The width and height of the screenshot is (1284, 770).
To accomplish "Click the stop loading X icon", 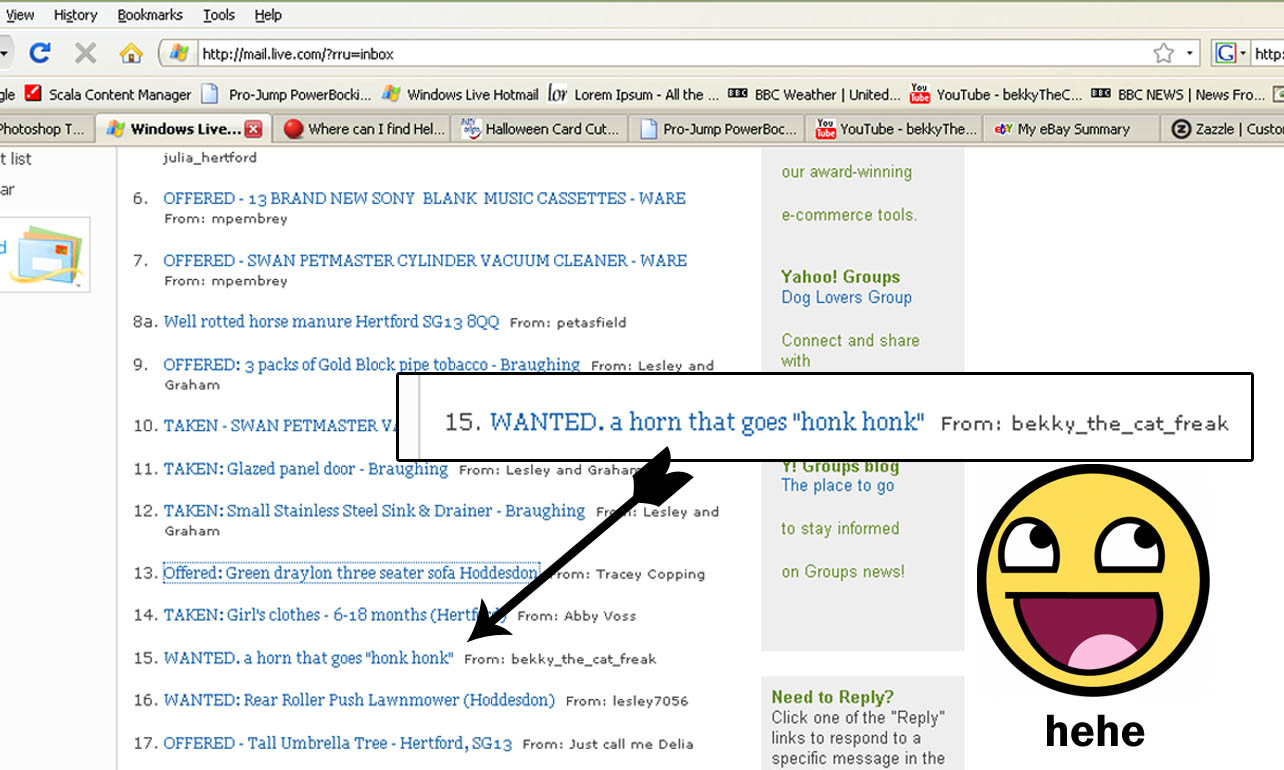I will (x=86, y=53).
